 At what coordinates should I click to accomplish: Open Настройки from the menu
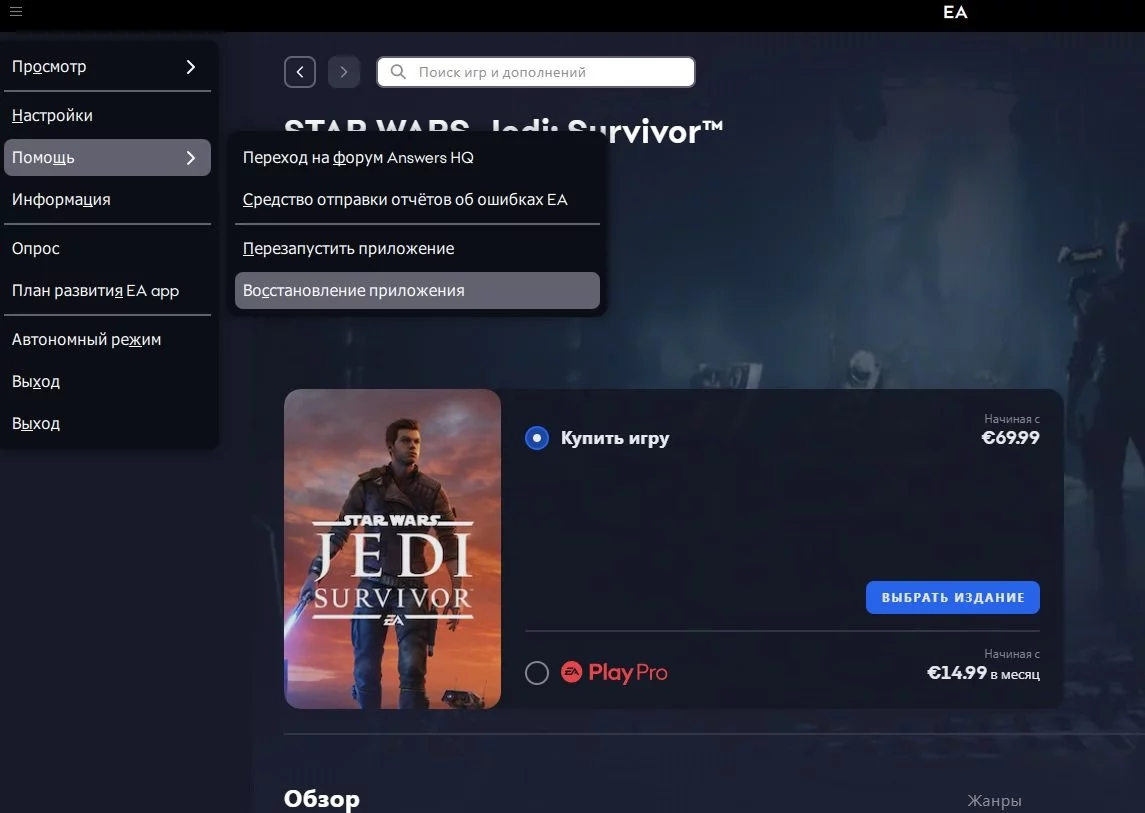[107, 115]
